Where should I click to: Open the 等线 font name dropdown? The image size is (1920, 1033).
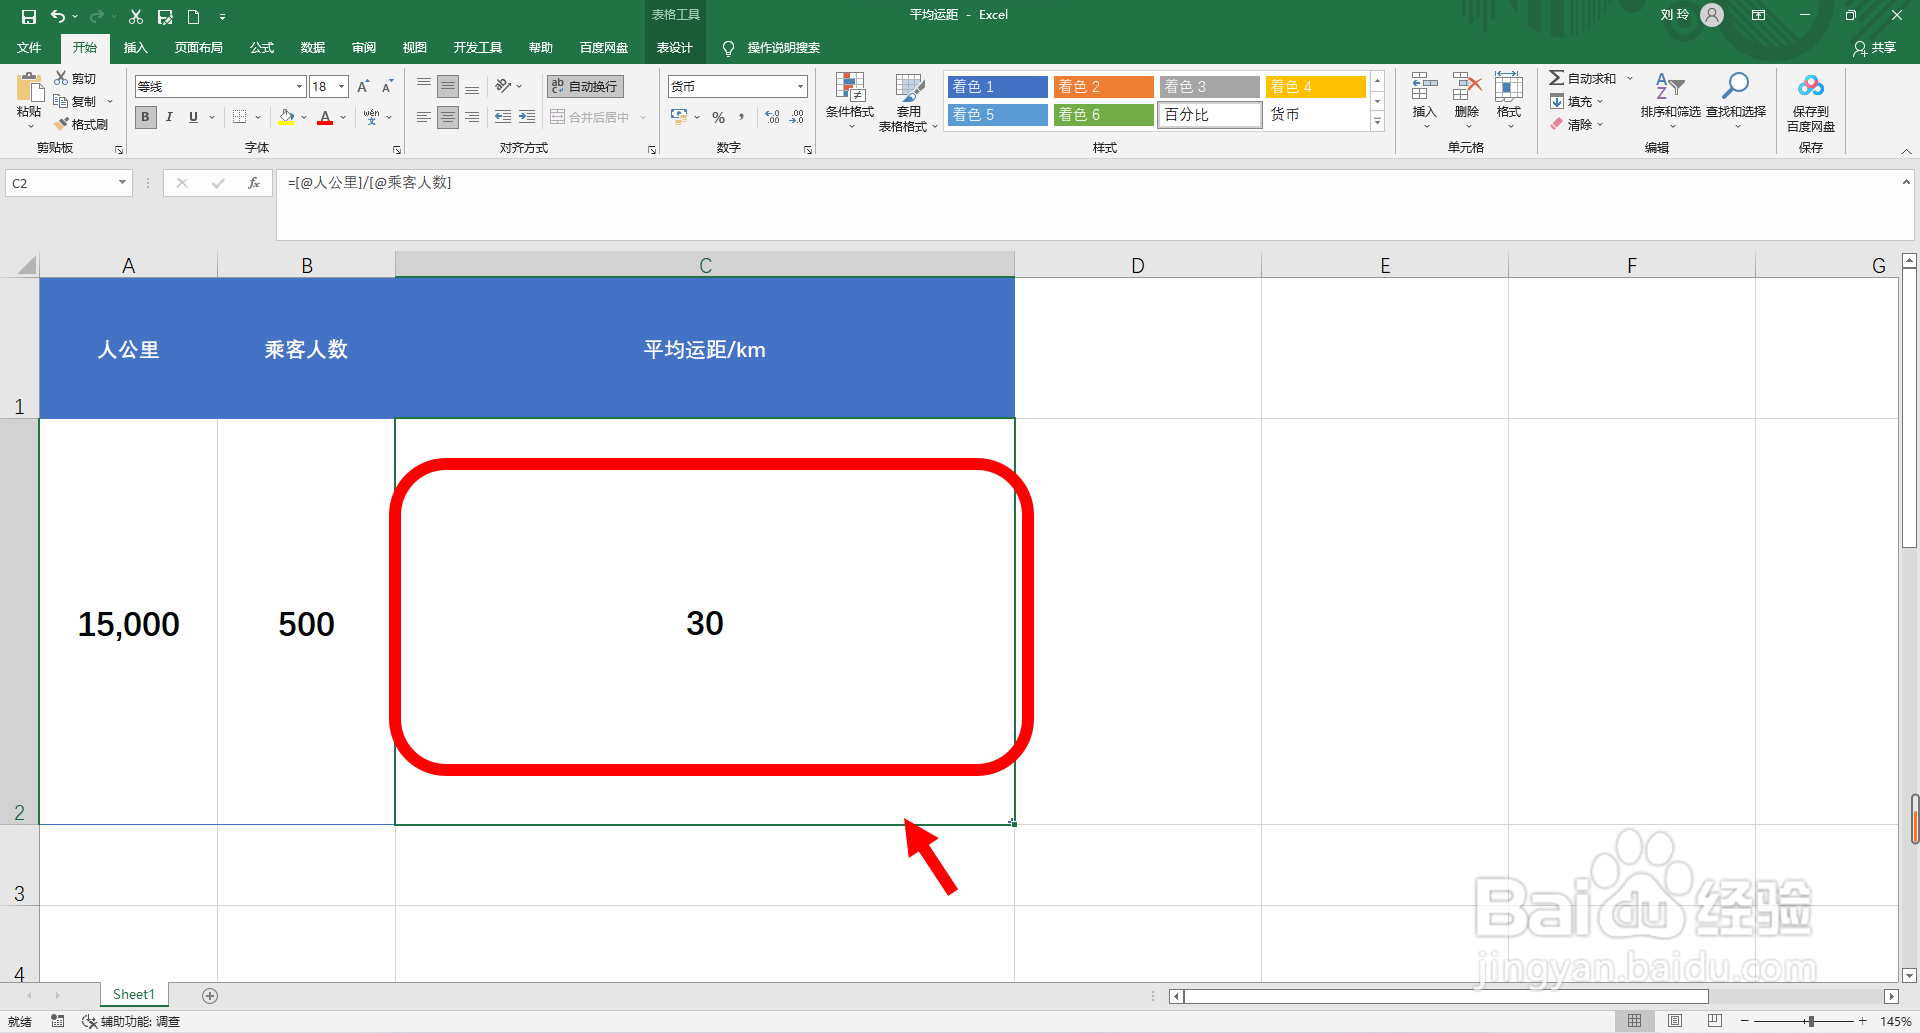point(299,87)
